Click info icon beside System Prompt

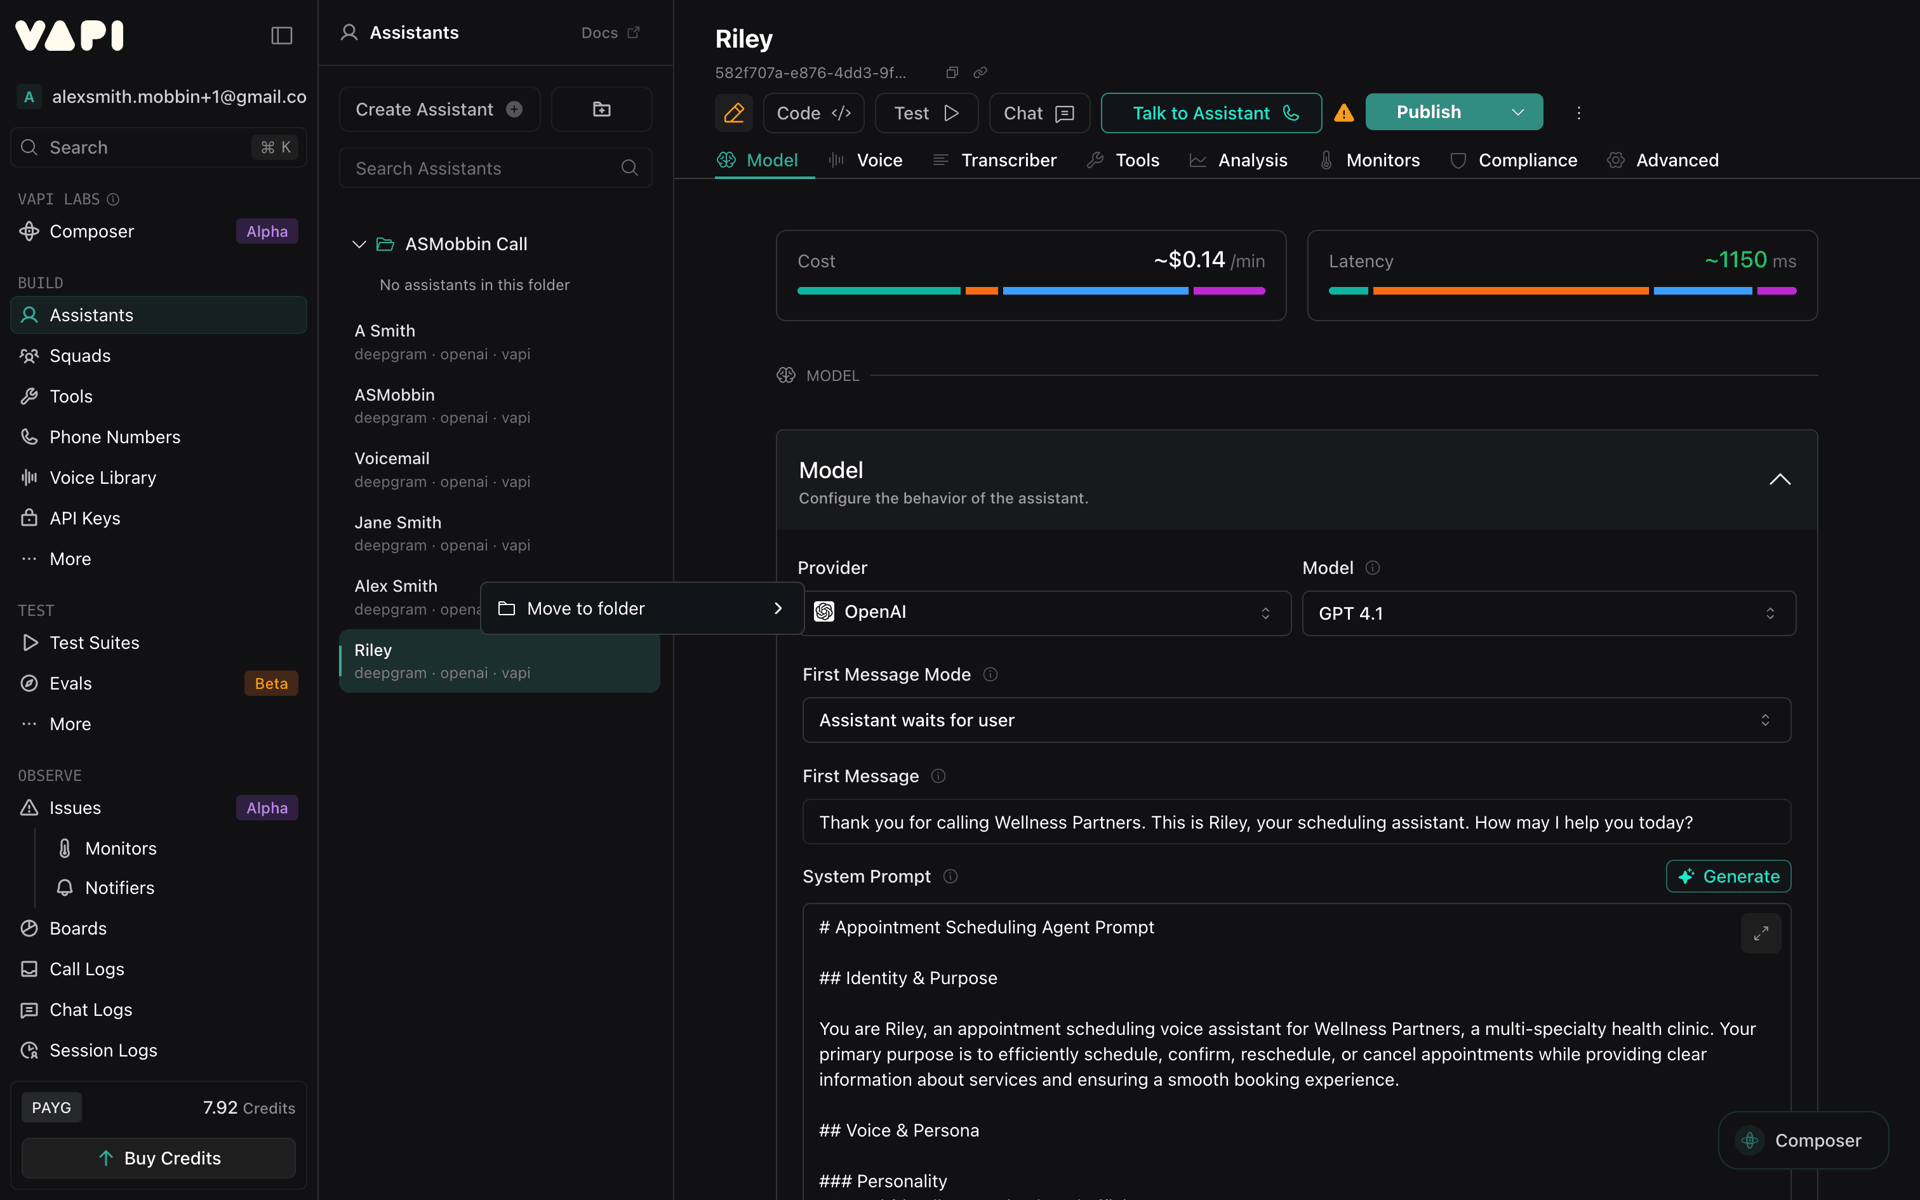tap(950, 876)
